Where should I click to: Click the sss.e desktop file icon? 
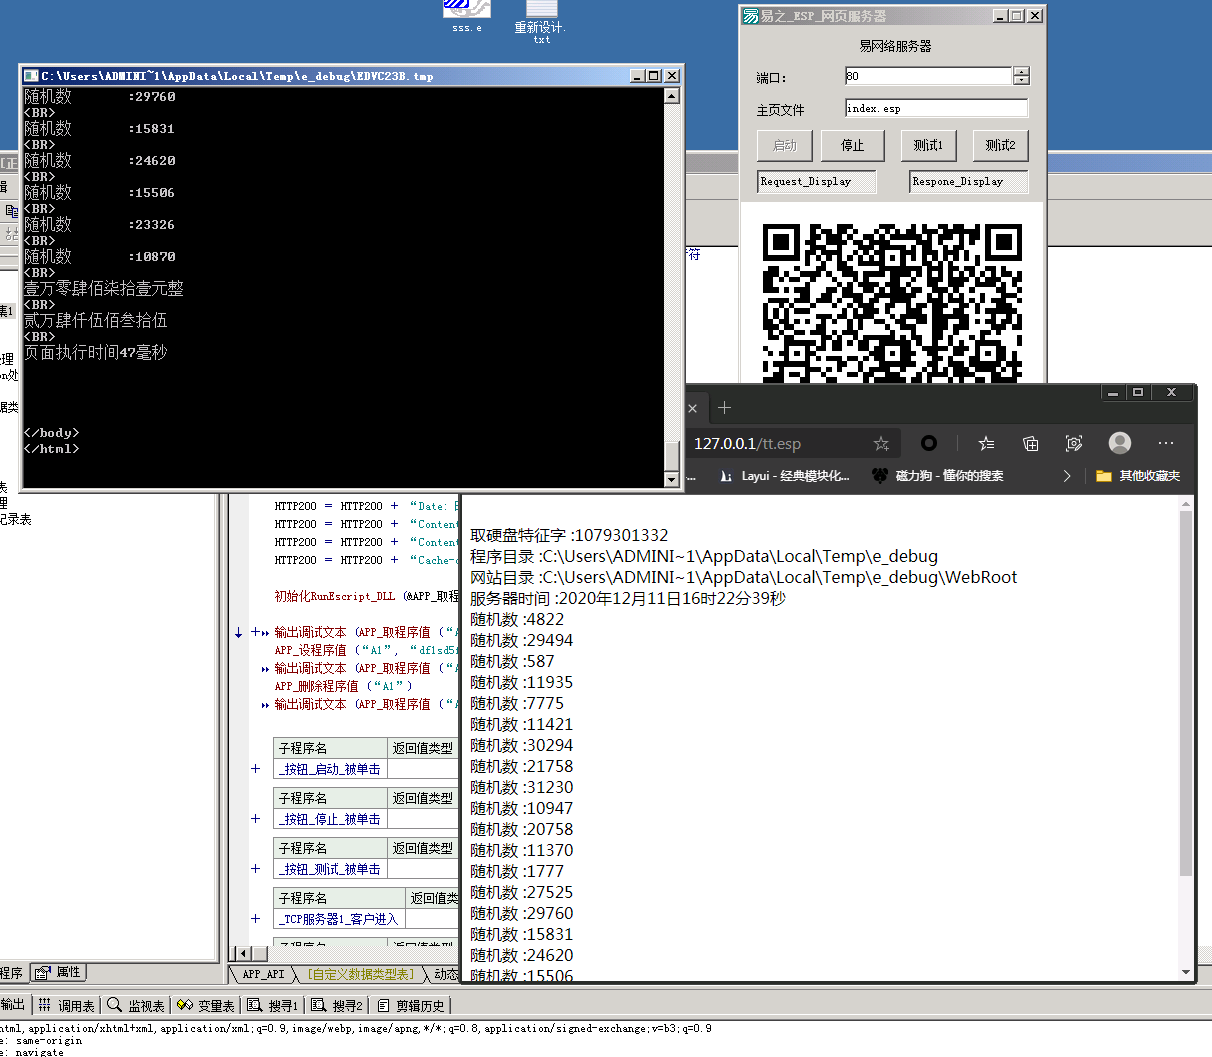coord(466,15)
